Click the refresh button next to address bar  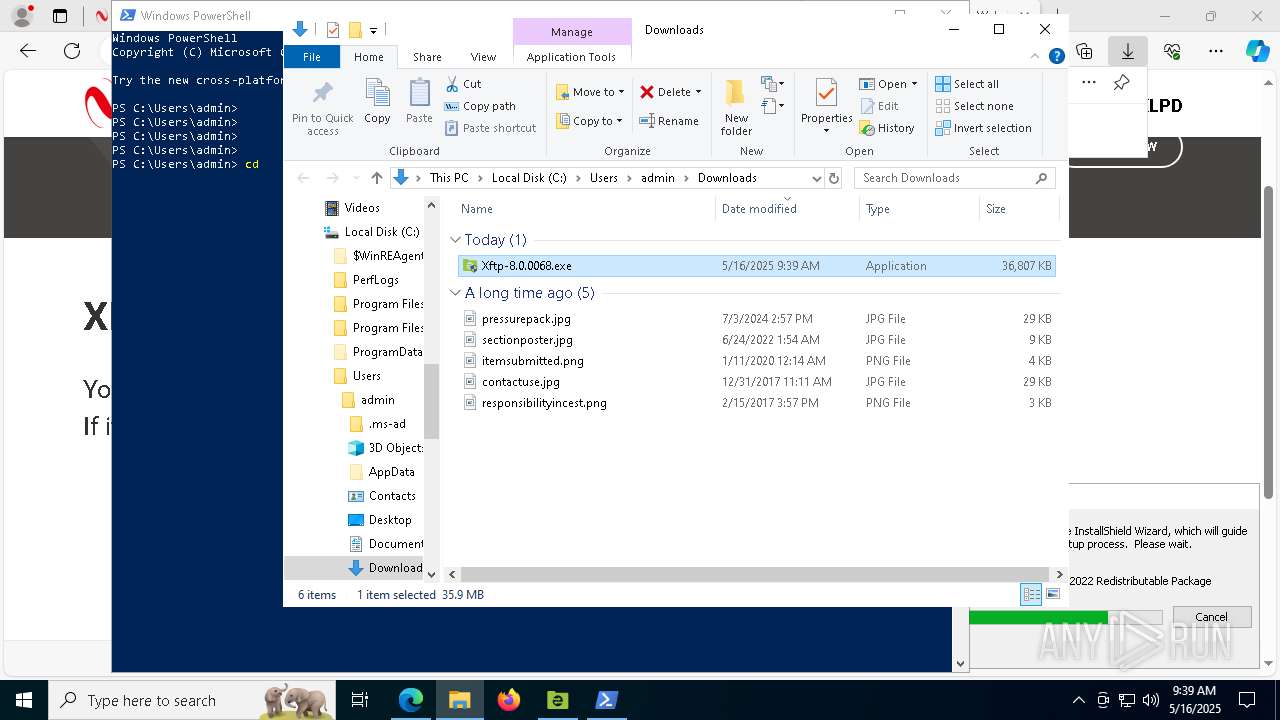[834, 178]
